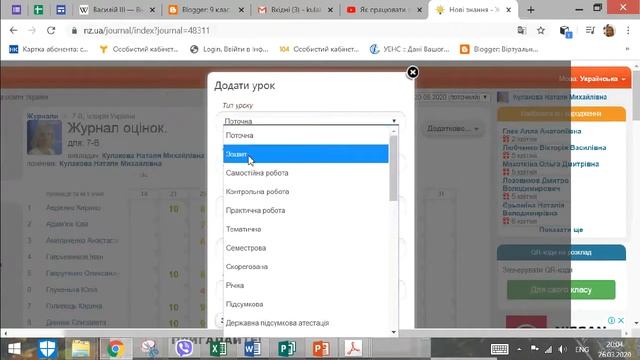Open 104 Особистий кабінет bookmark
Image resolution: width=640 pixels, height=360 pixels.
(x=319, y=49)
